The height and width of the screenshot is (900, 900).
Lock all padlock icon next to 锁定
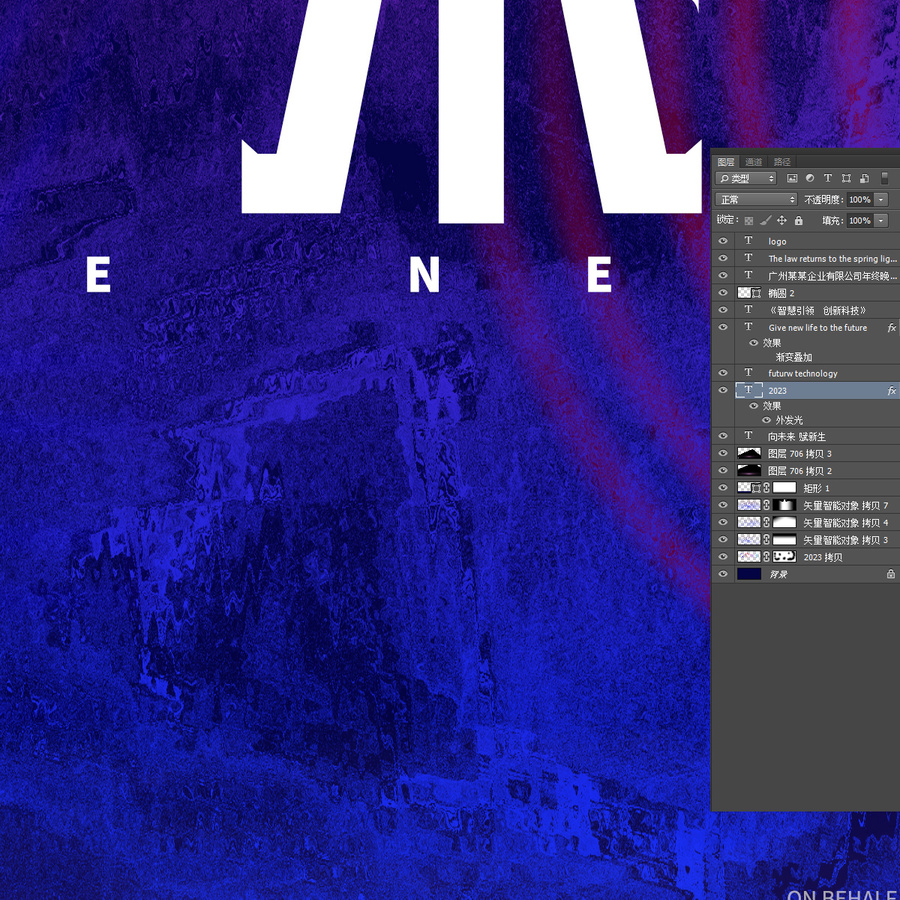(x=798, y=220)
